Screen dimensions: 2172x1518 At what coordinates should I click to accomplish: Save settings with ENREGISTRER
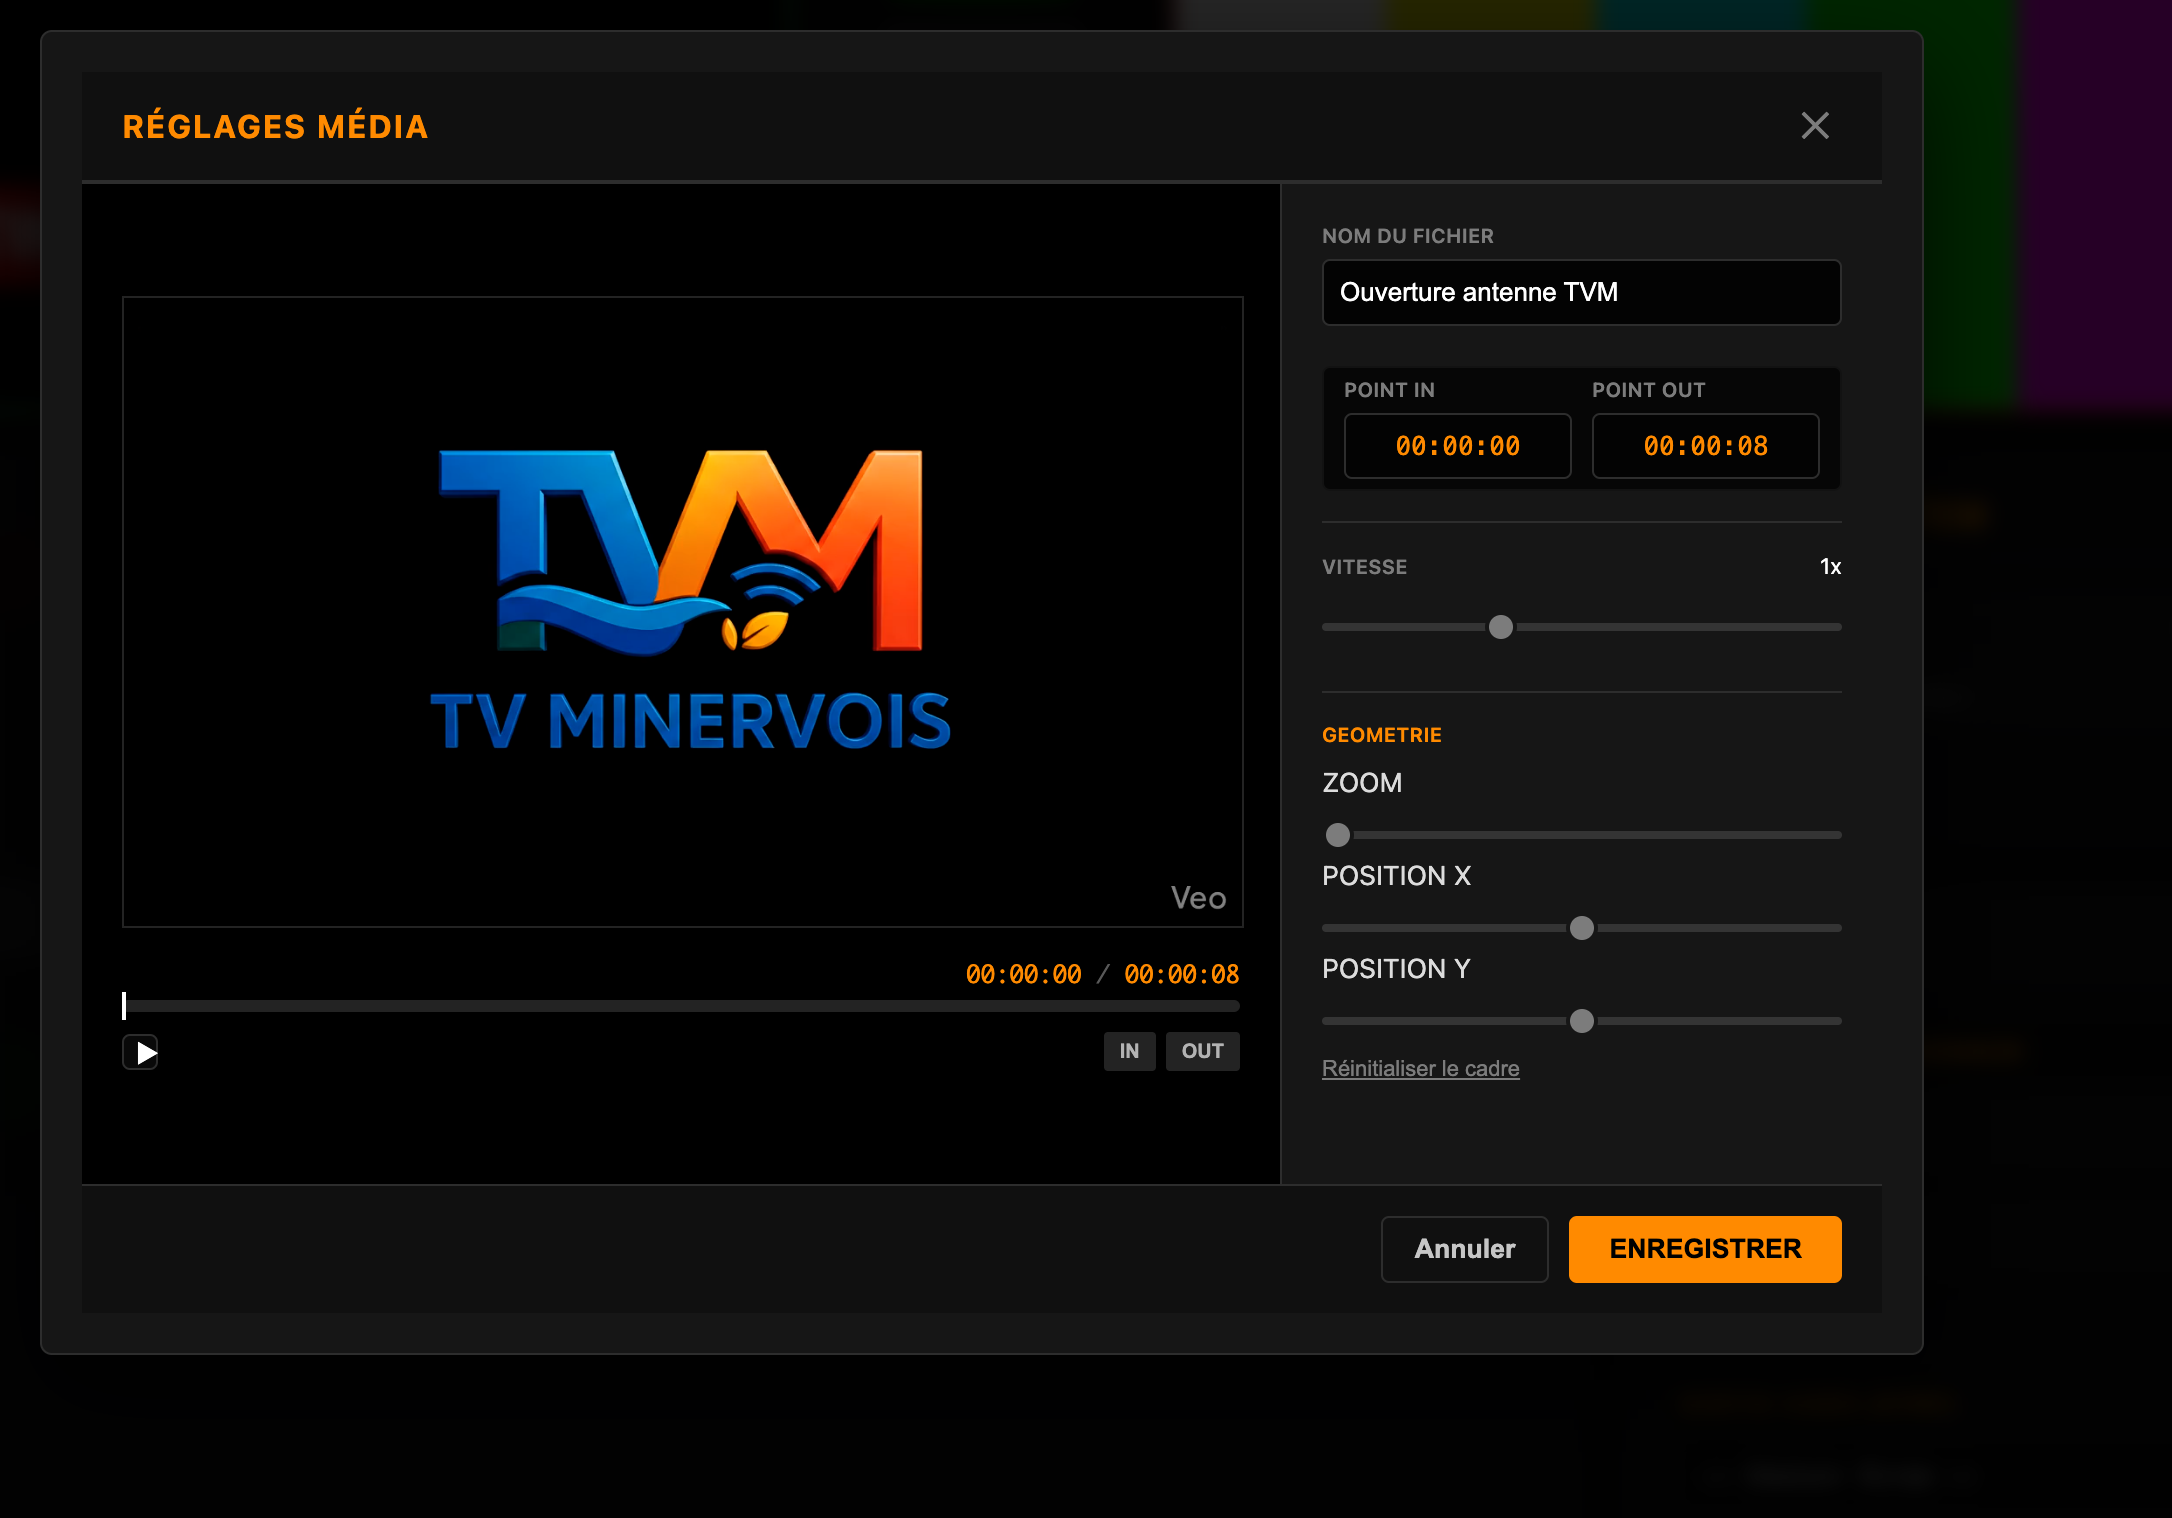pyautogui.click(x=1705, y=1249)
